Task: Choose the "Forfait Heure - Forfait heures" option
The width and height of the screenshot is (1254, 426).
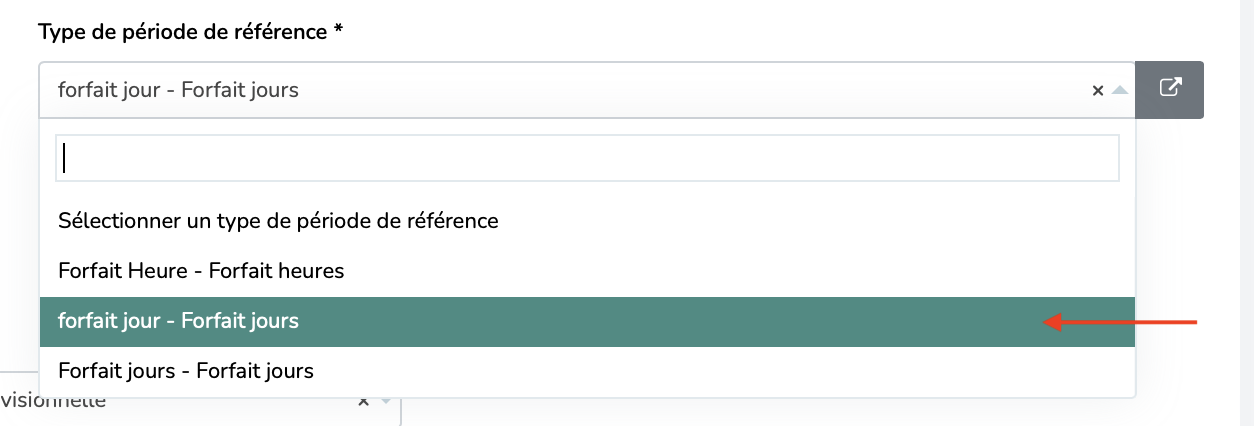Action: [x=201, y=270]
